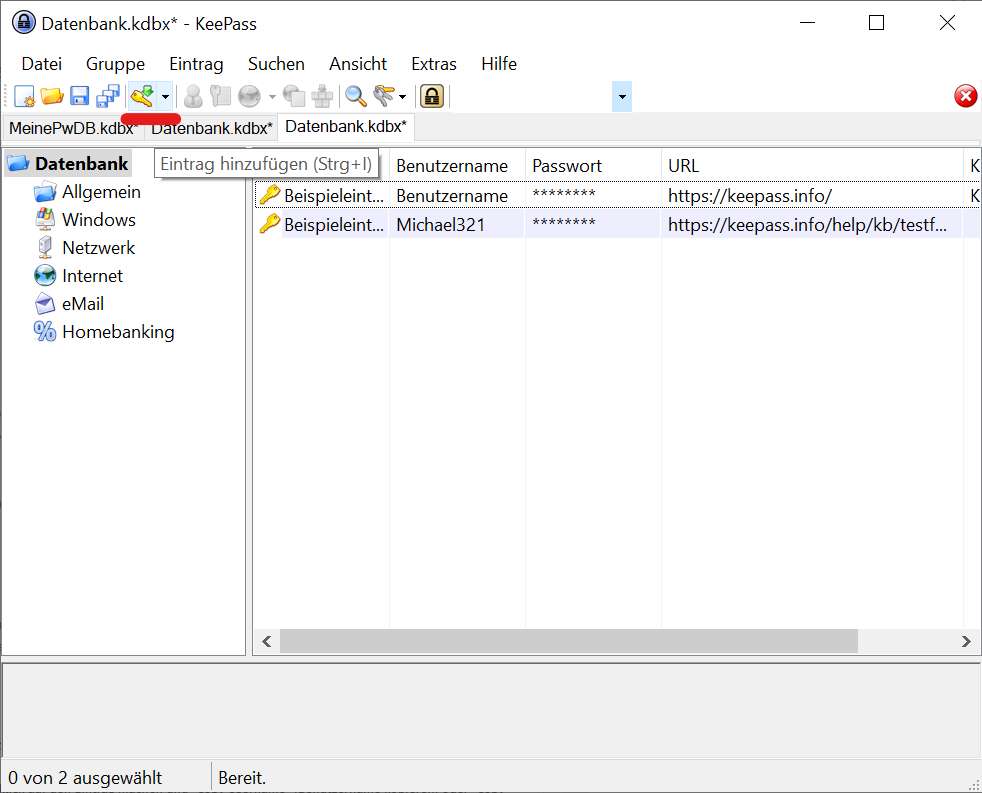The image size is (982, 793).
Task: Click the greyed Open URL globe icon
Action: point(249,96)
